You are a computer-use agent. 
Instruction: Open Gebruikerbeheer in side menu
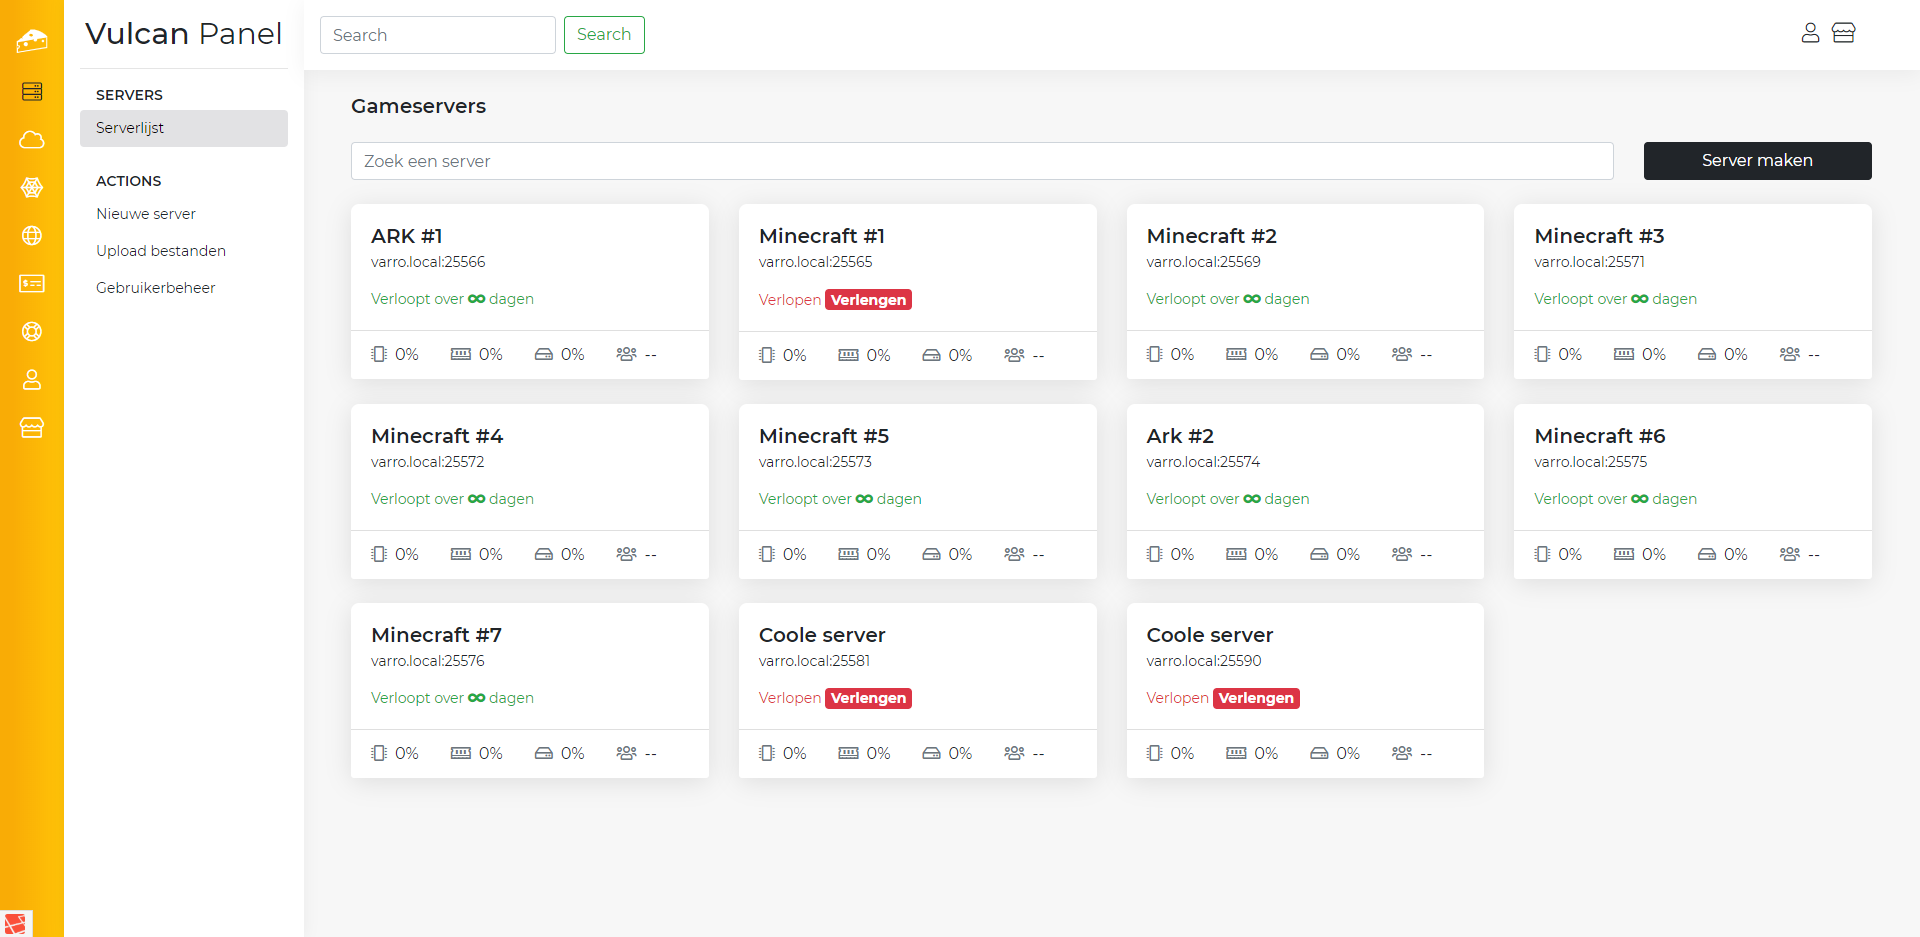pyautogui.click(x=156, y=288)
